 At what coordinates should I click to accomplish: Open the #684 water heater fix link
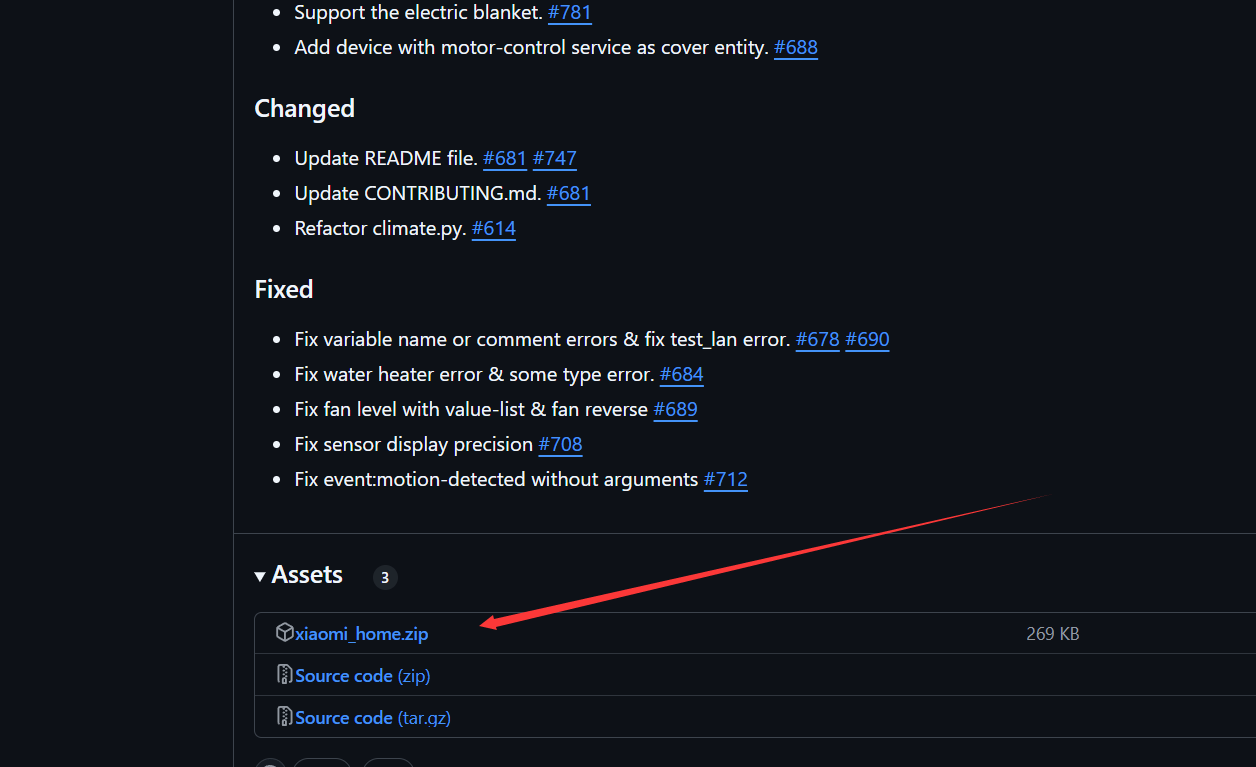682,374
